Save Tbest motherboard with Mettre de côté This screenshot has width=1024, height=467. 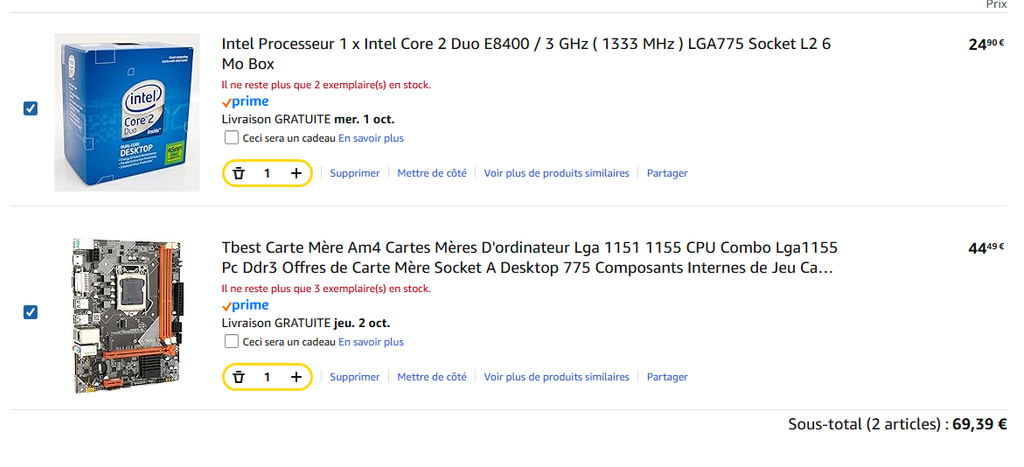pyautogui.click(x=432, y=377)
